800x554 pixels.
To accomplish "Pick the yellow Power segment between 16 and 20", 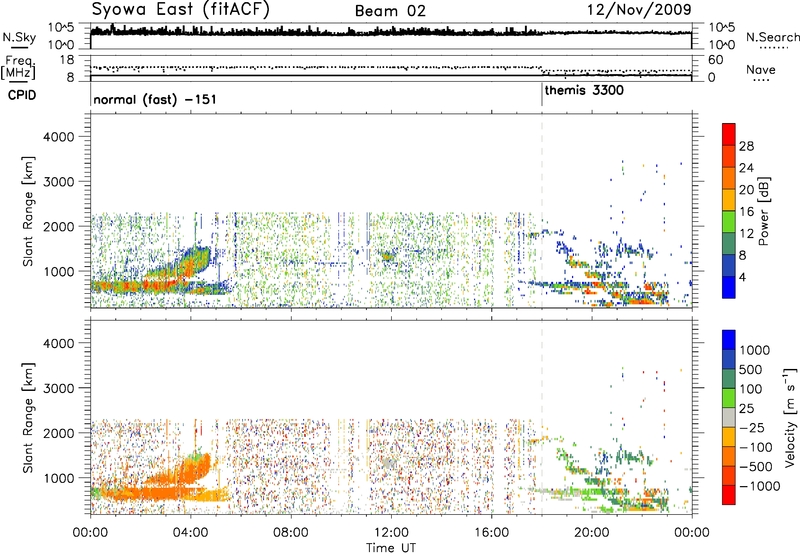I will 729,200.
